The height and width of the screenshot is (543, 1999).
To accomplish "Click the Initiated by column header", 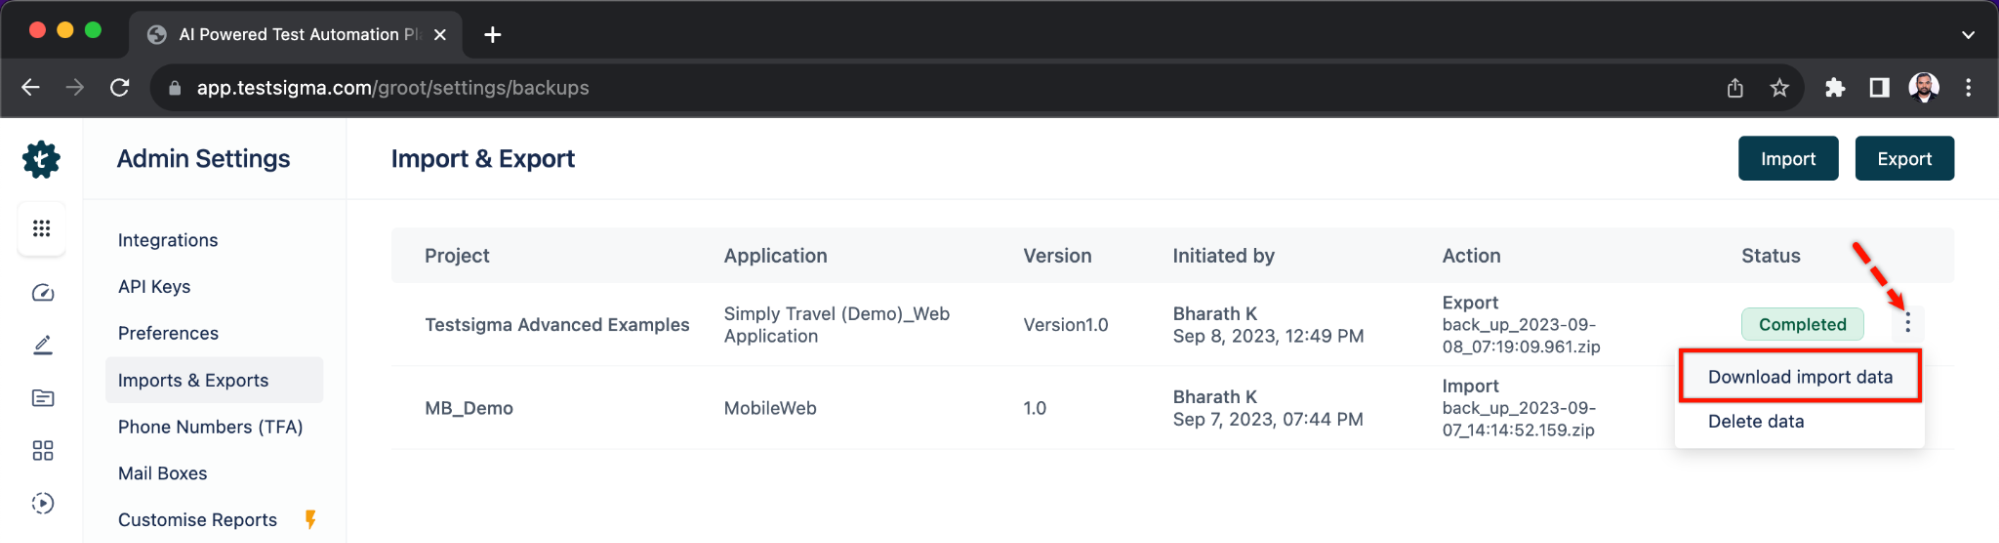I will (x=1223, y=256).
